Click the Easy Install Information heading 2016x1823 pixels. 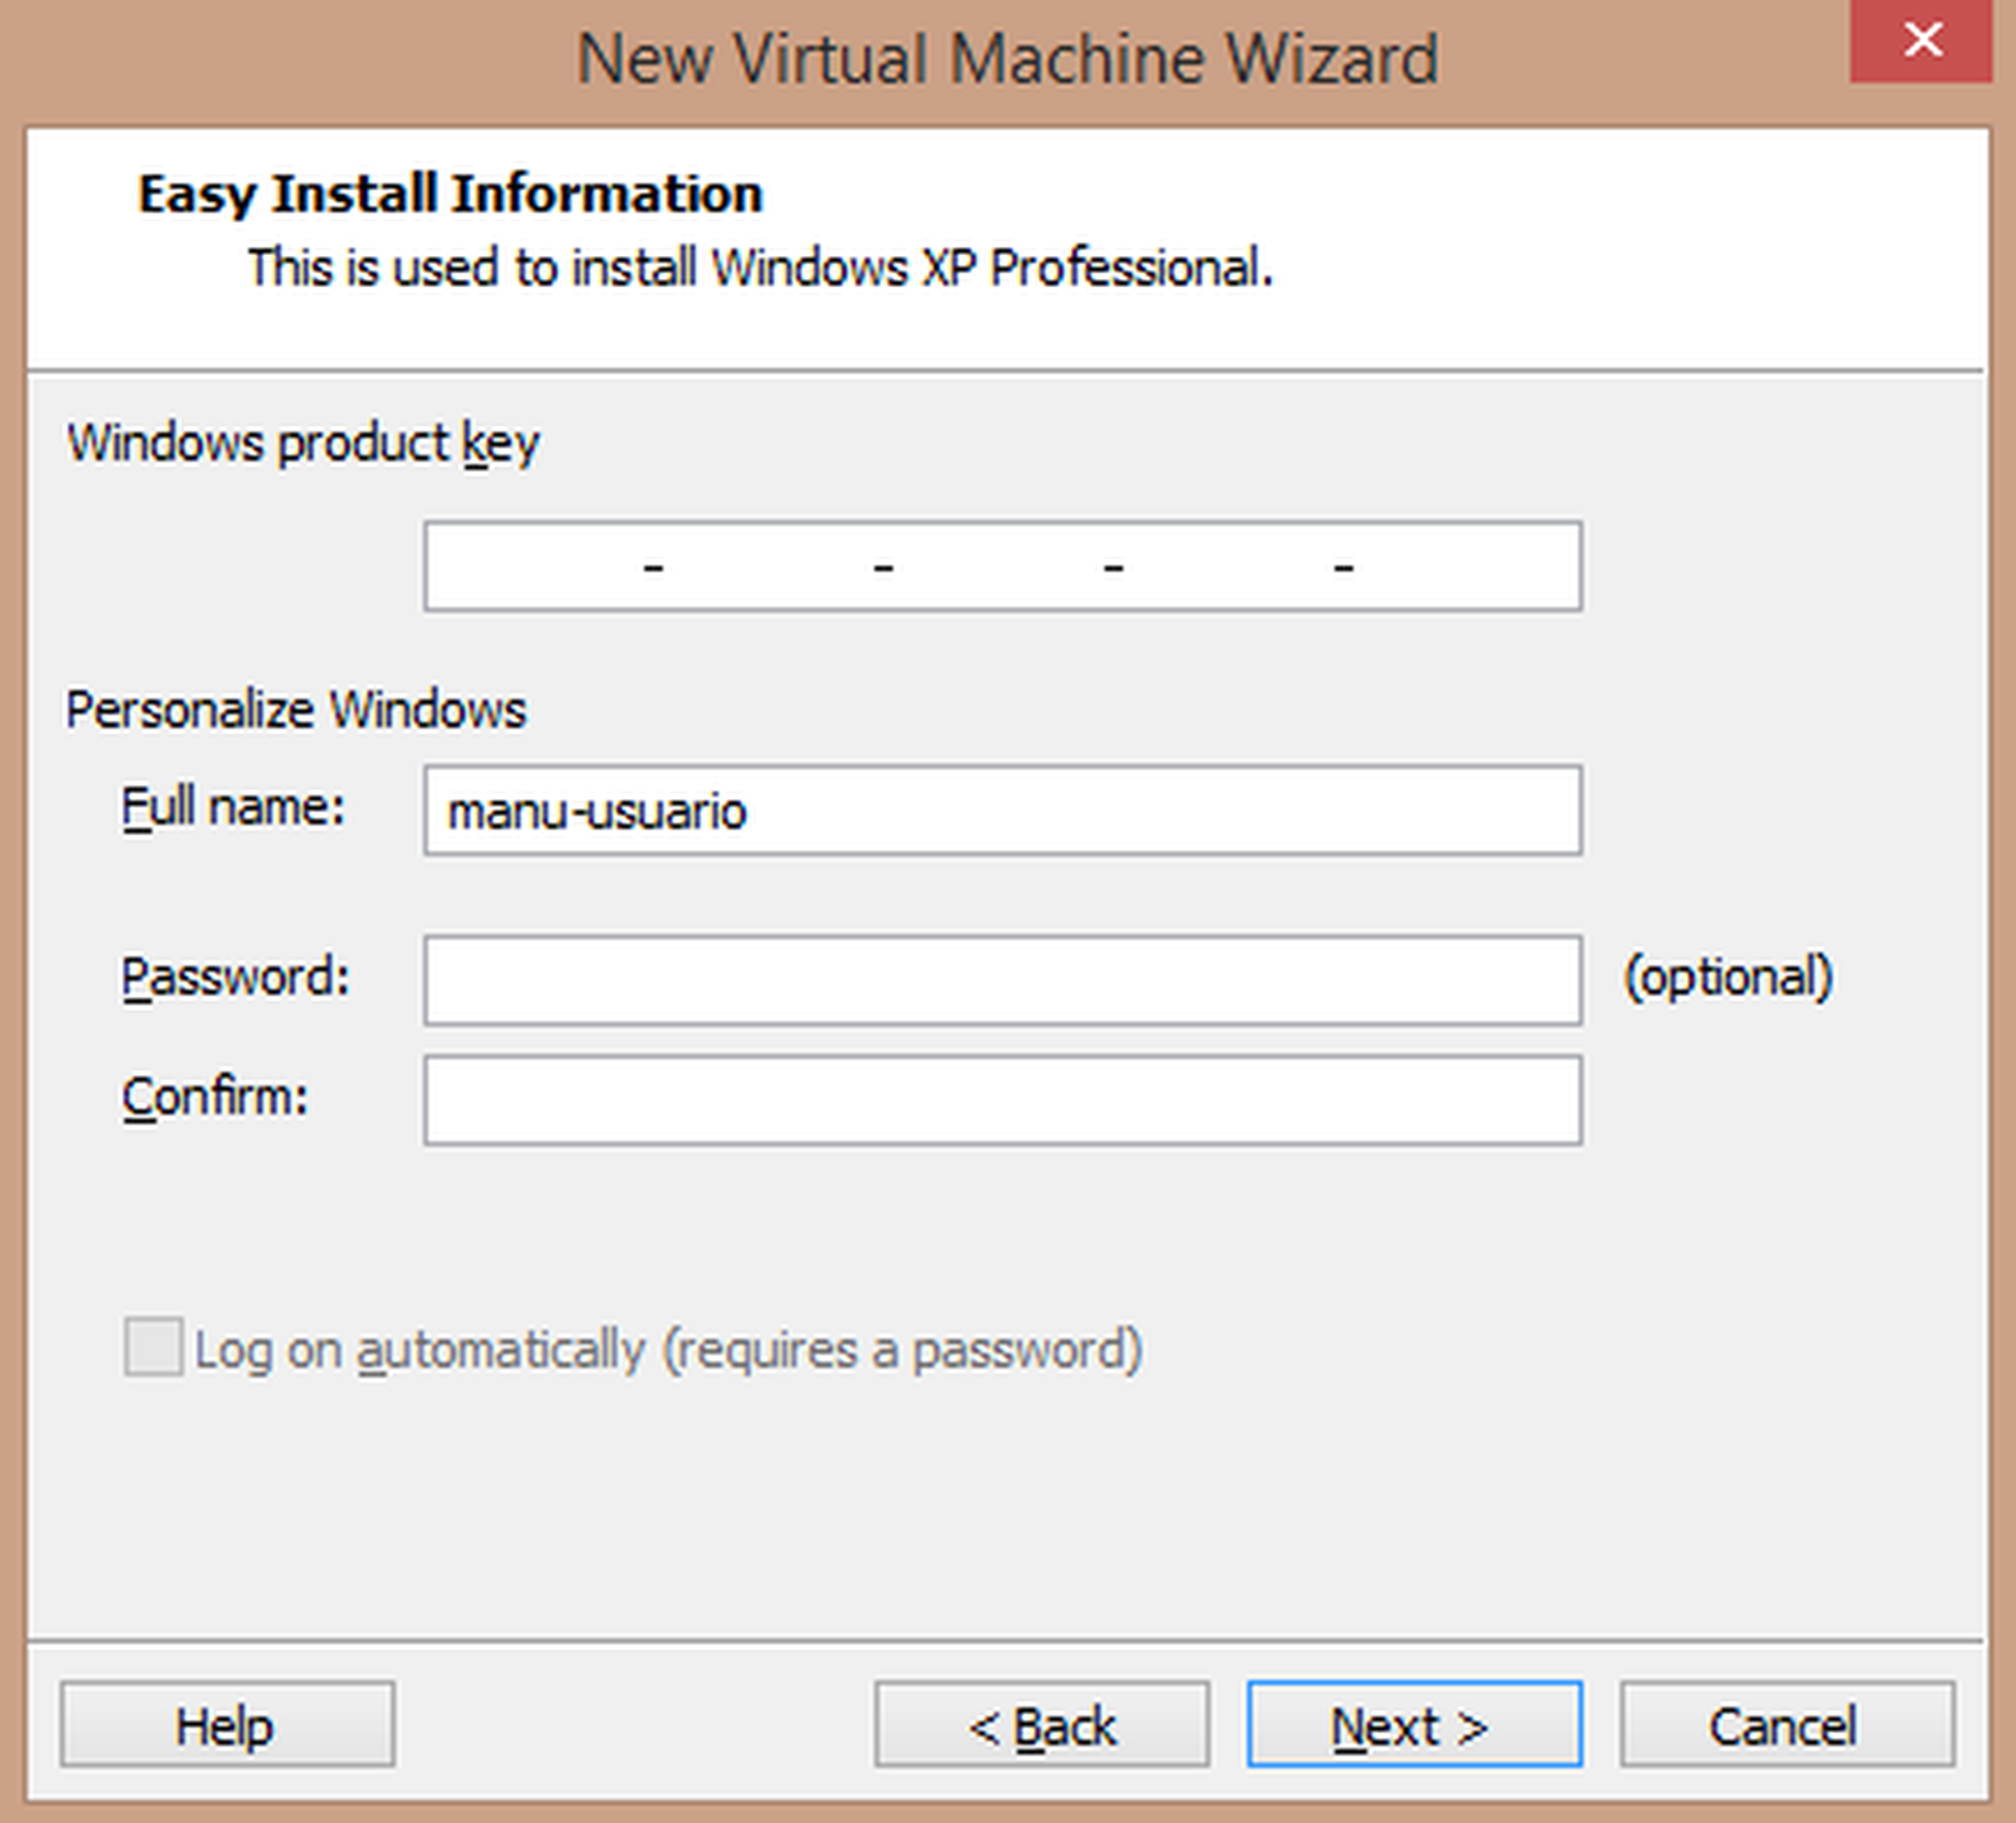point(450,194)
